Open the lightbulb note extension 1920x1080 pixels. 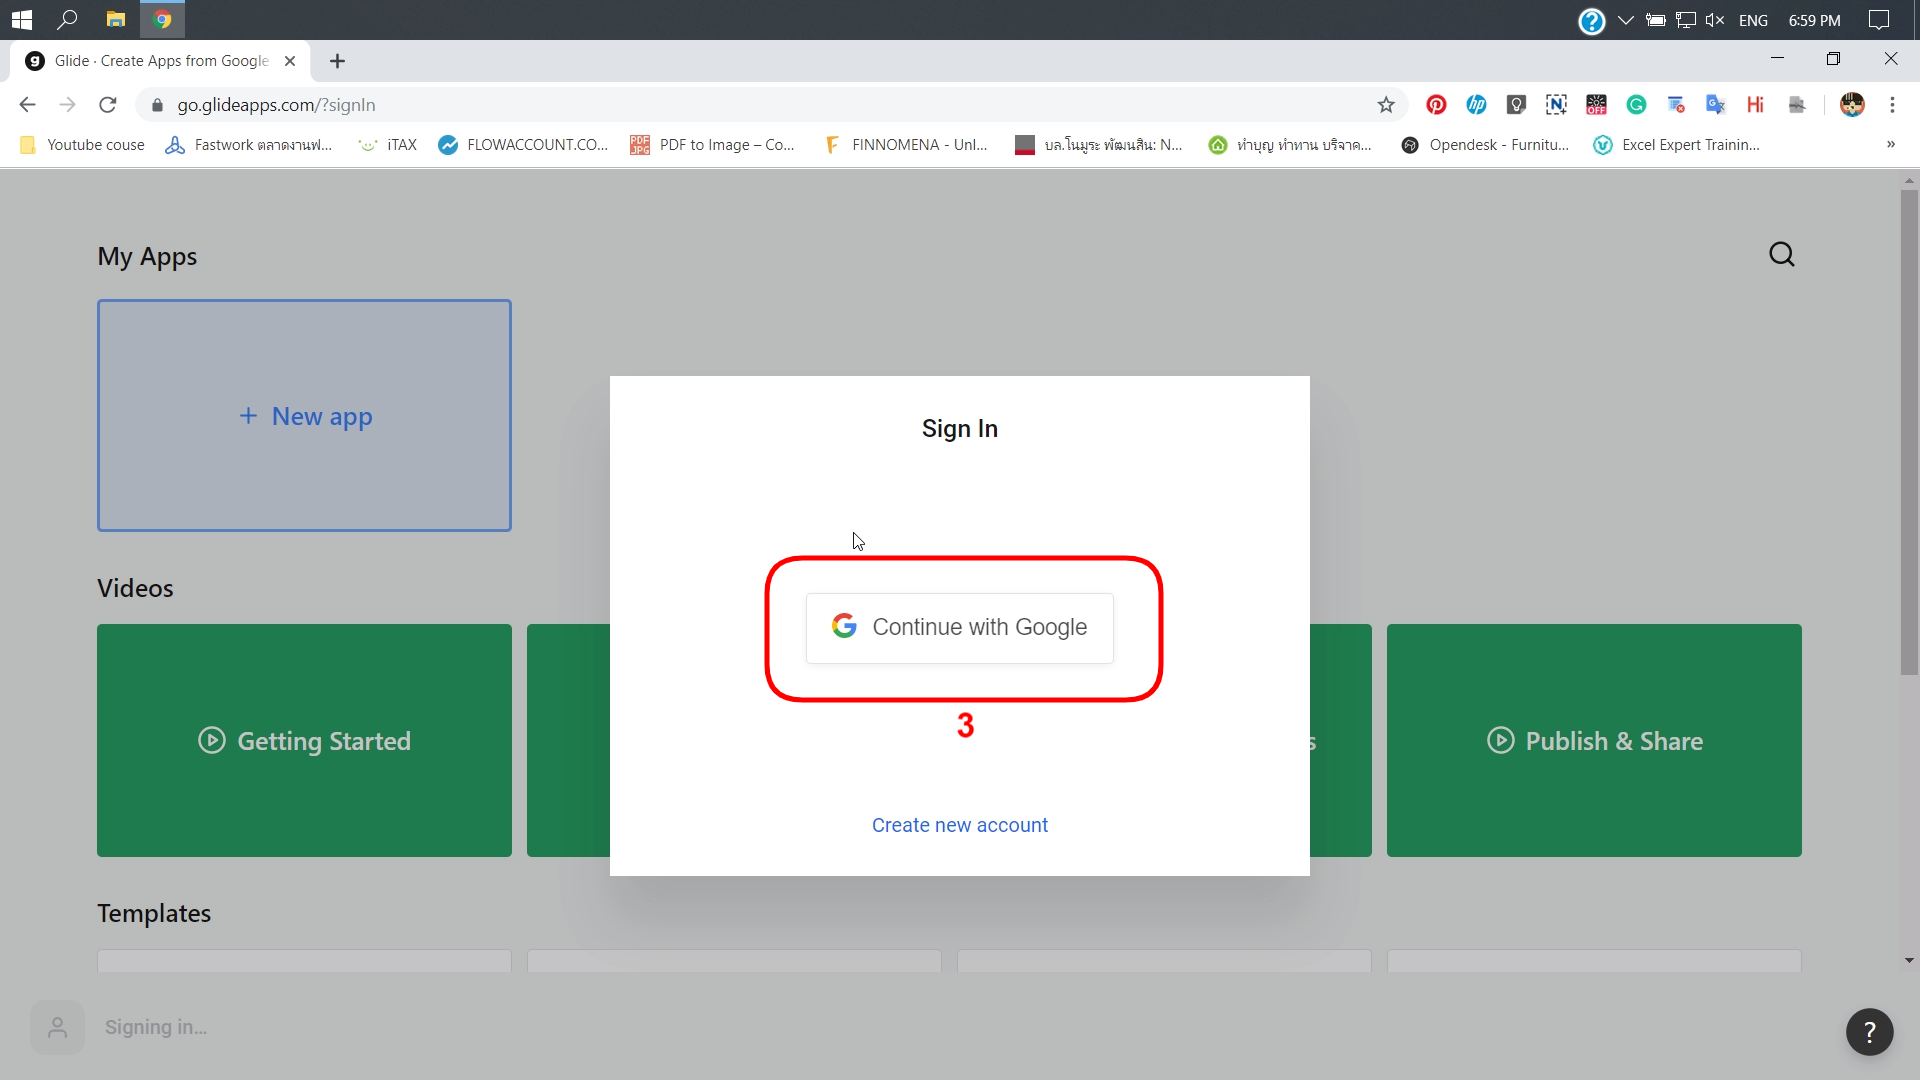pyautogui.click(x=1516, y=105)
